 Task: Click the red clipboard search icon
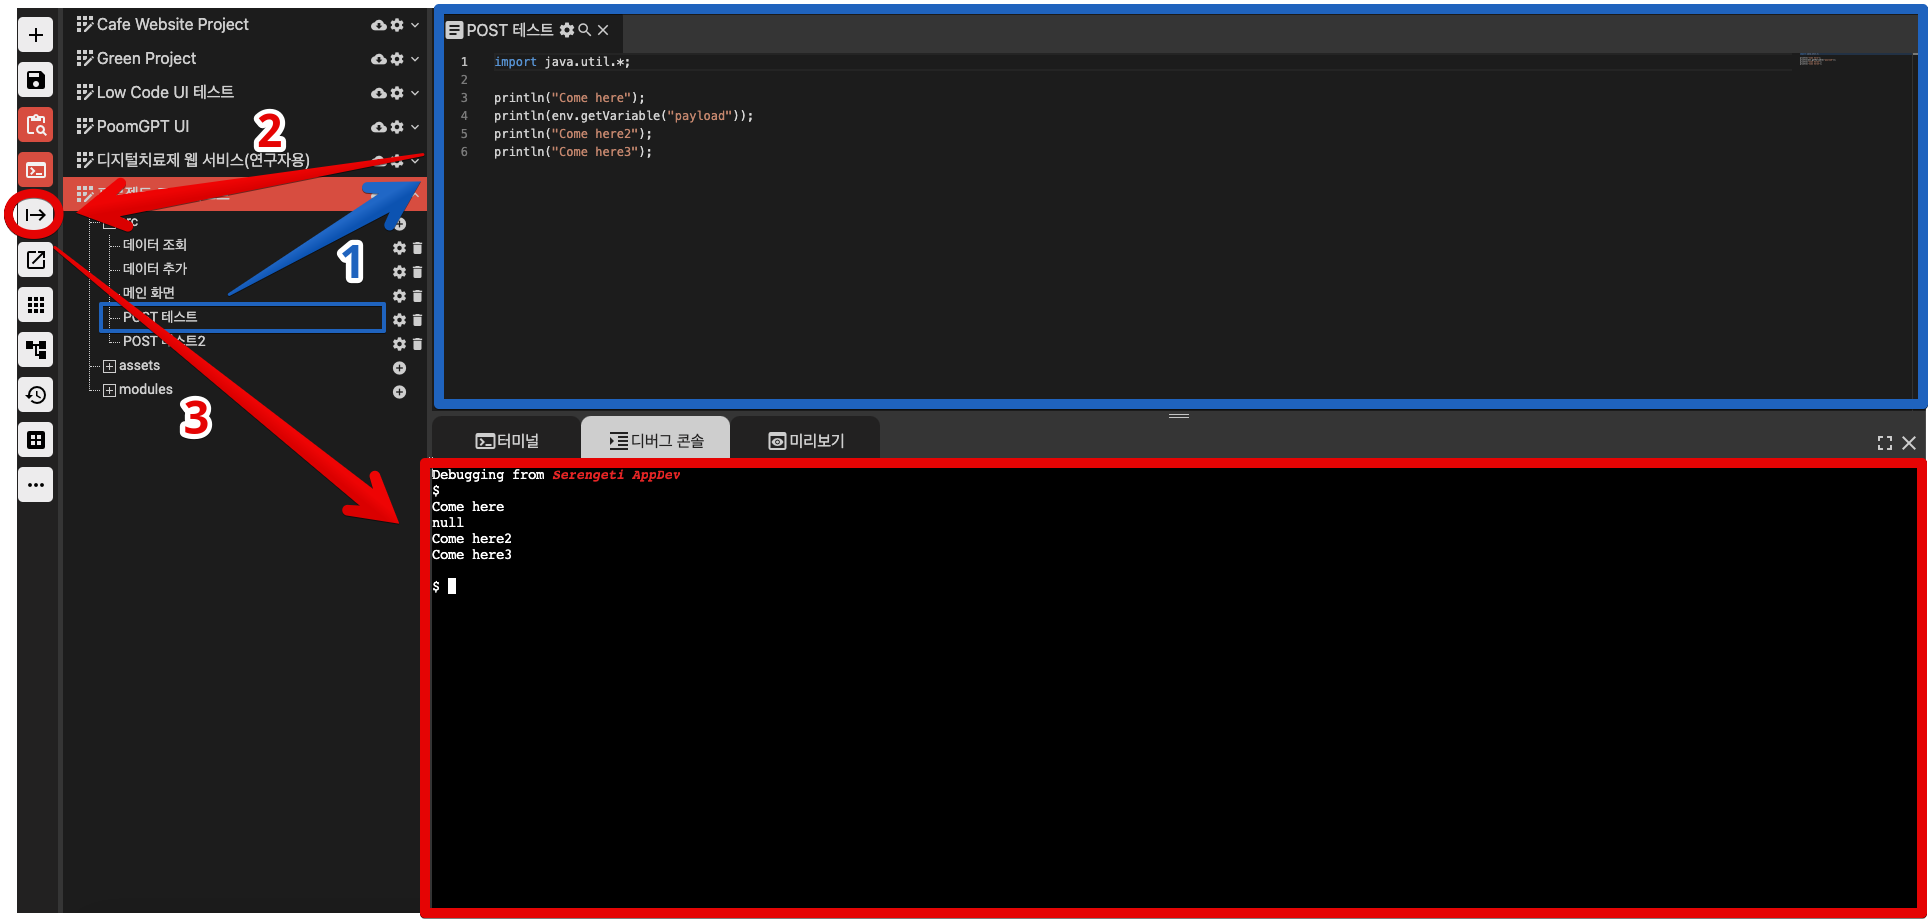[36, 125]
